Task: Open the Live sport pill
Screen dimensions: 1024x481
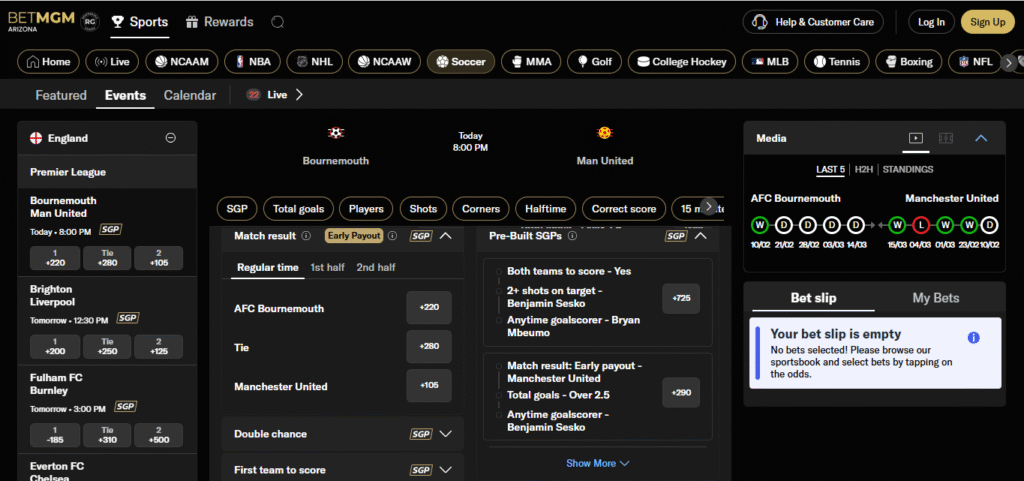Action: click(112, 62)
